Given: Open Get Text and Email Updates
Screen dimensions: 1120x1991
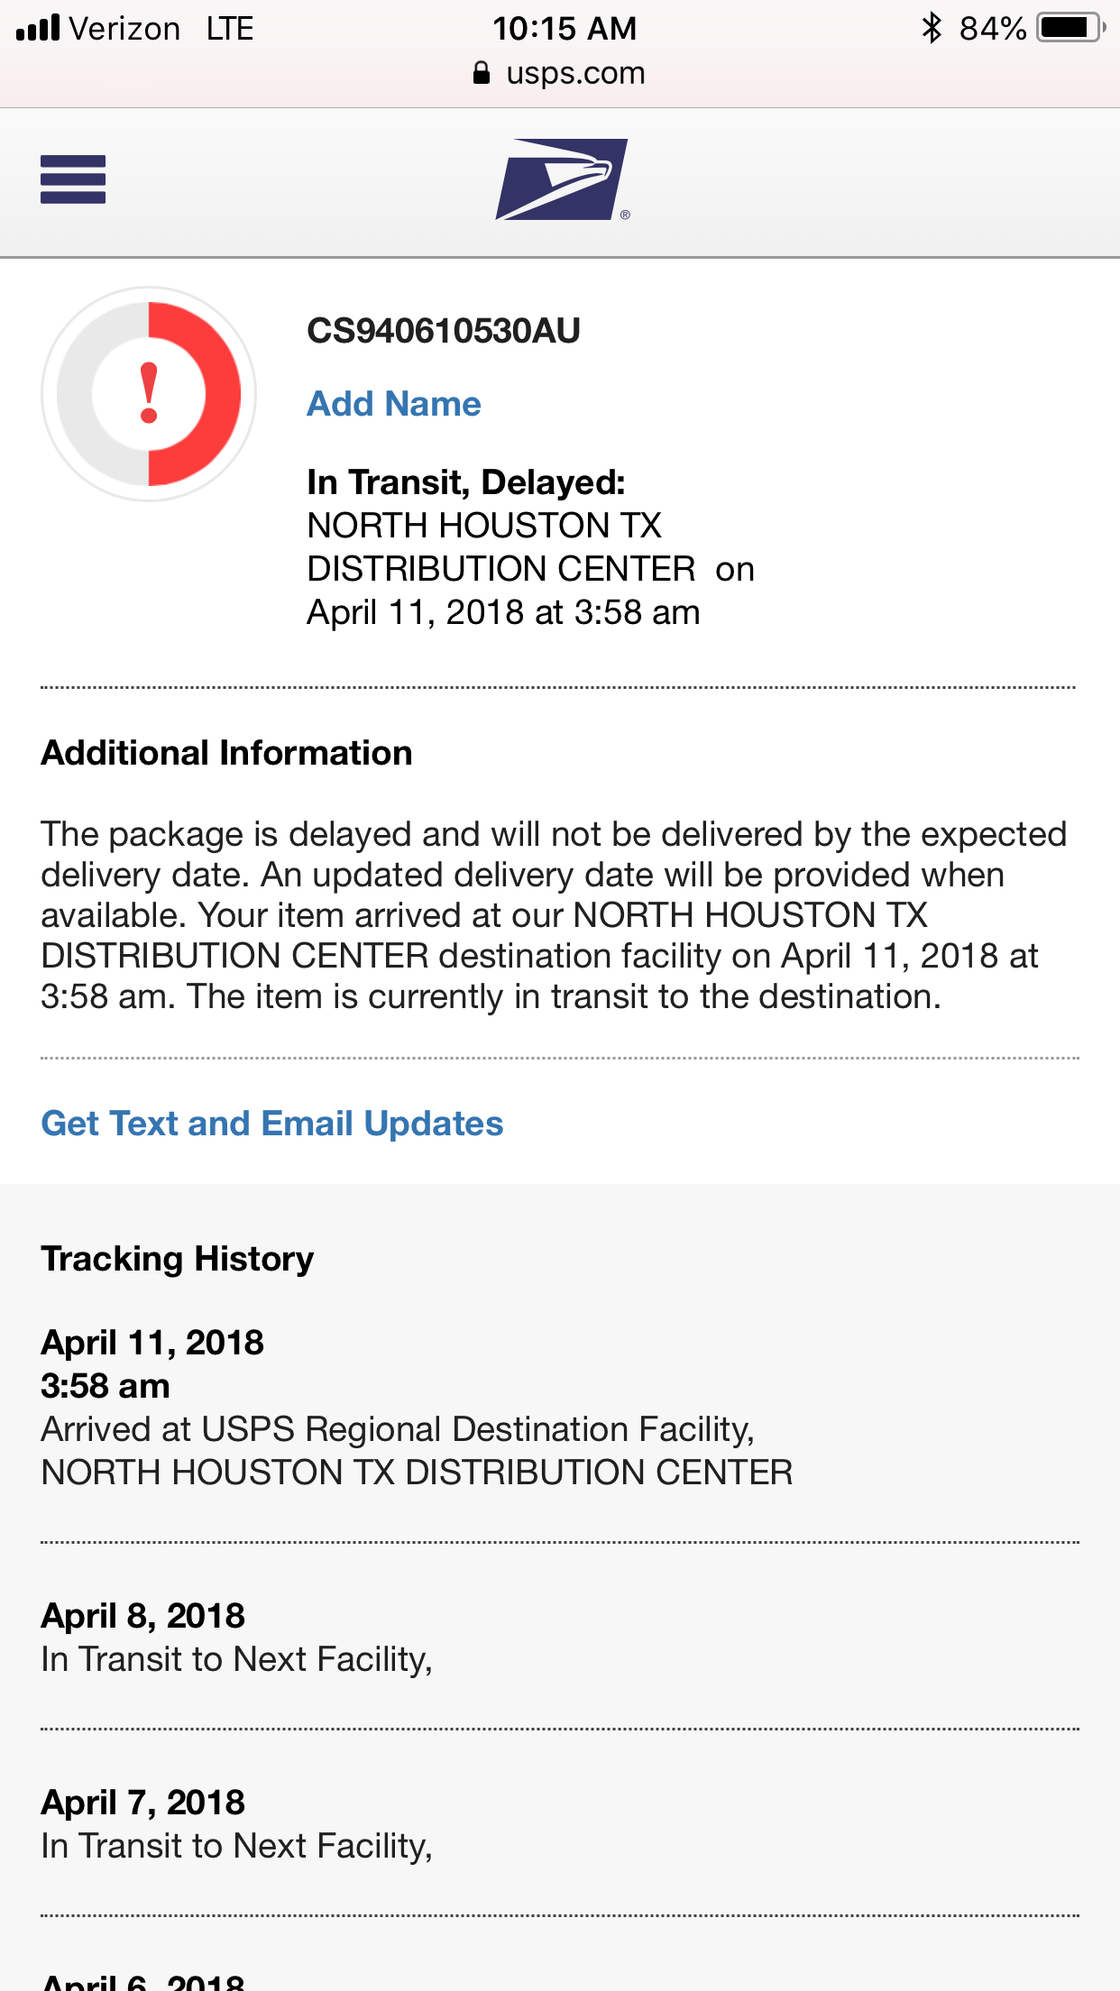Looking at the screenshot, I should [272, 1124].
